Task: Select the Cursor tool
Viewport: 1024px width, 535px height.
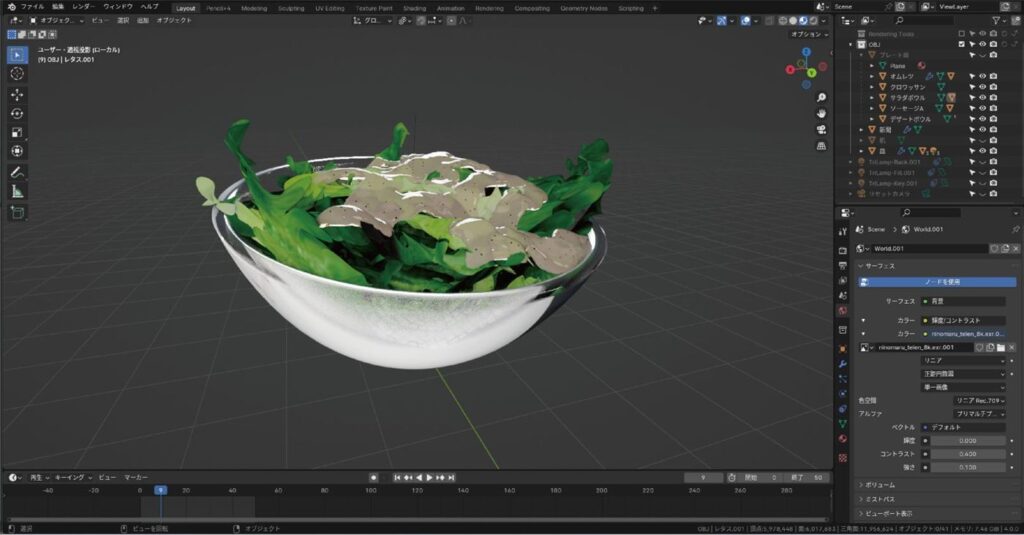Action: 17,74
